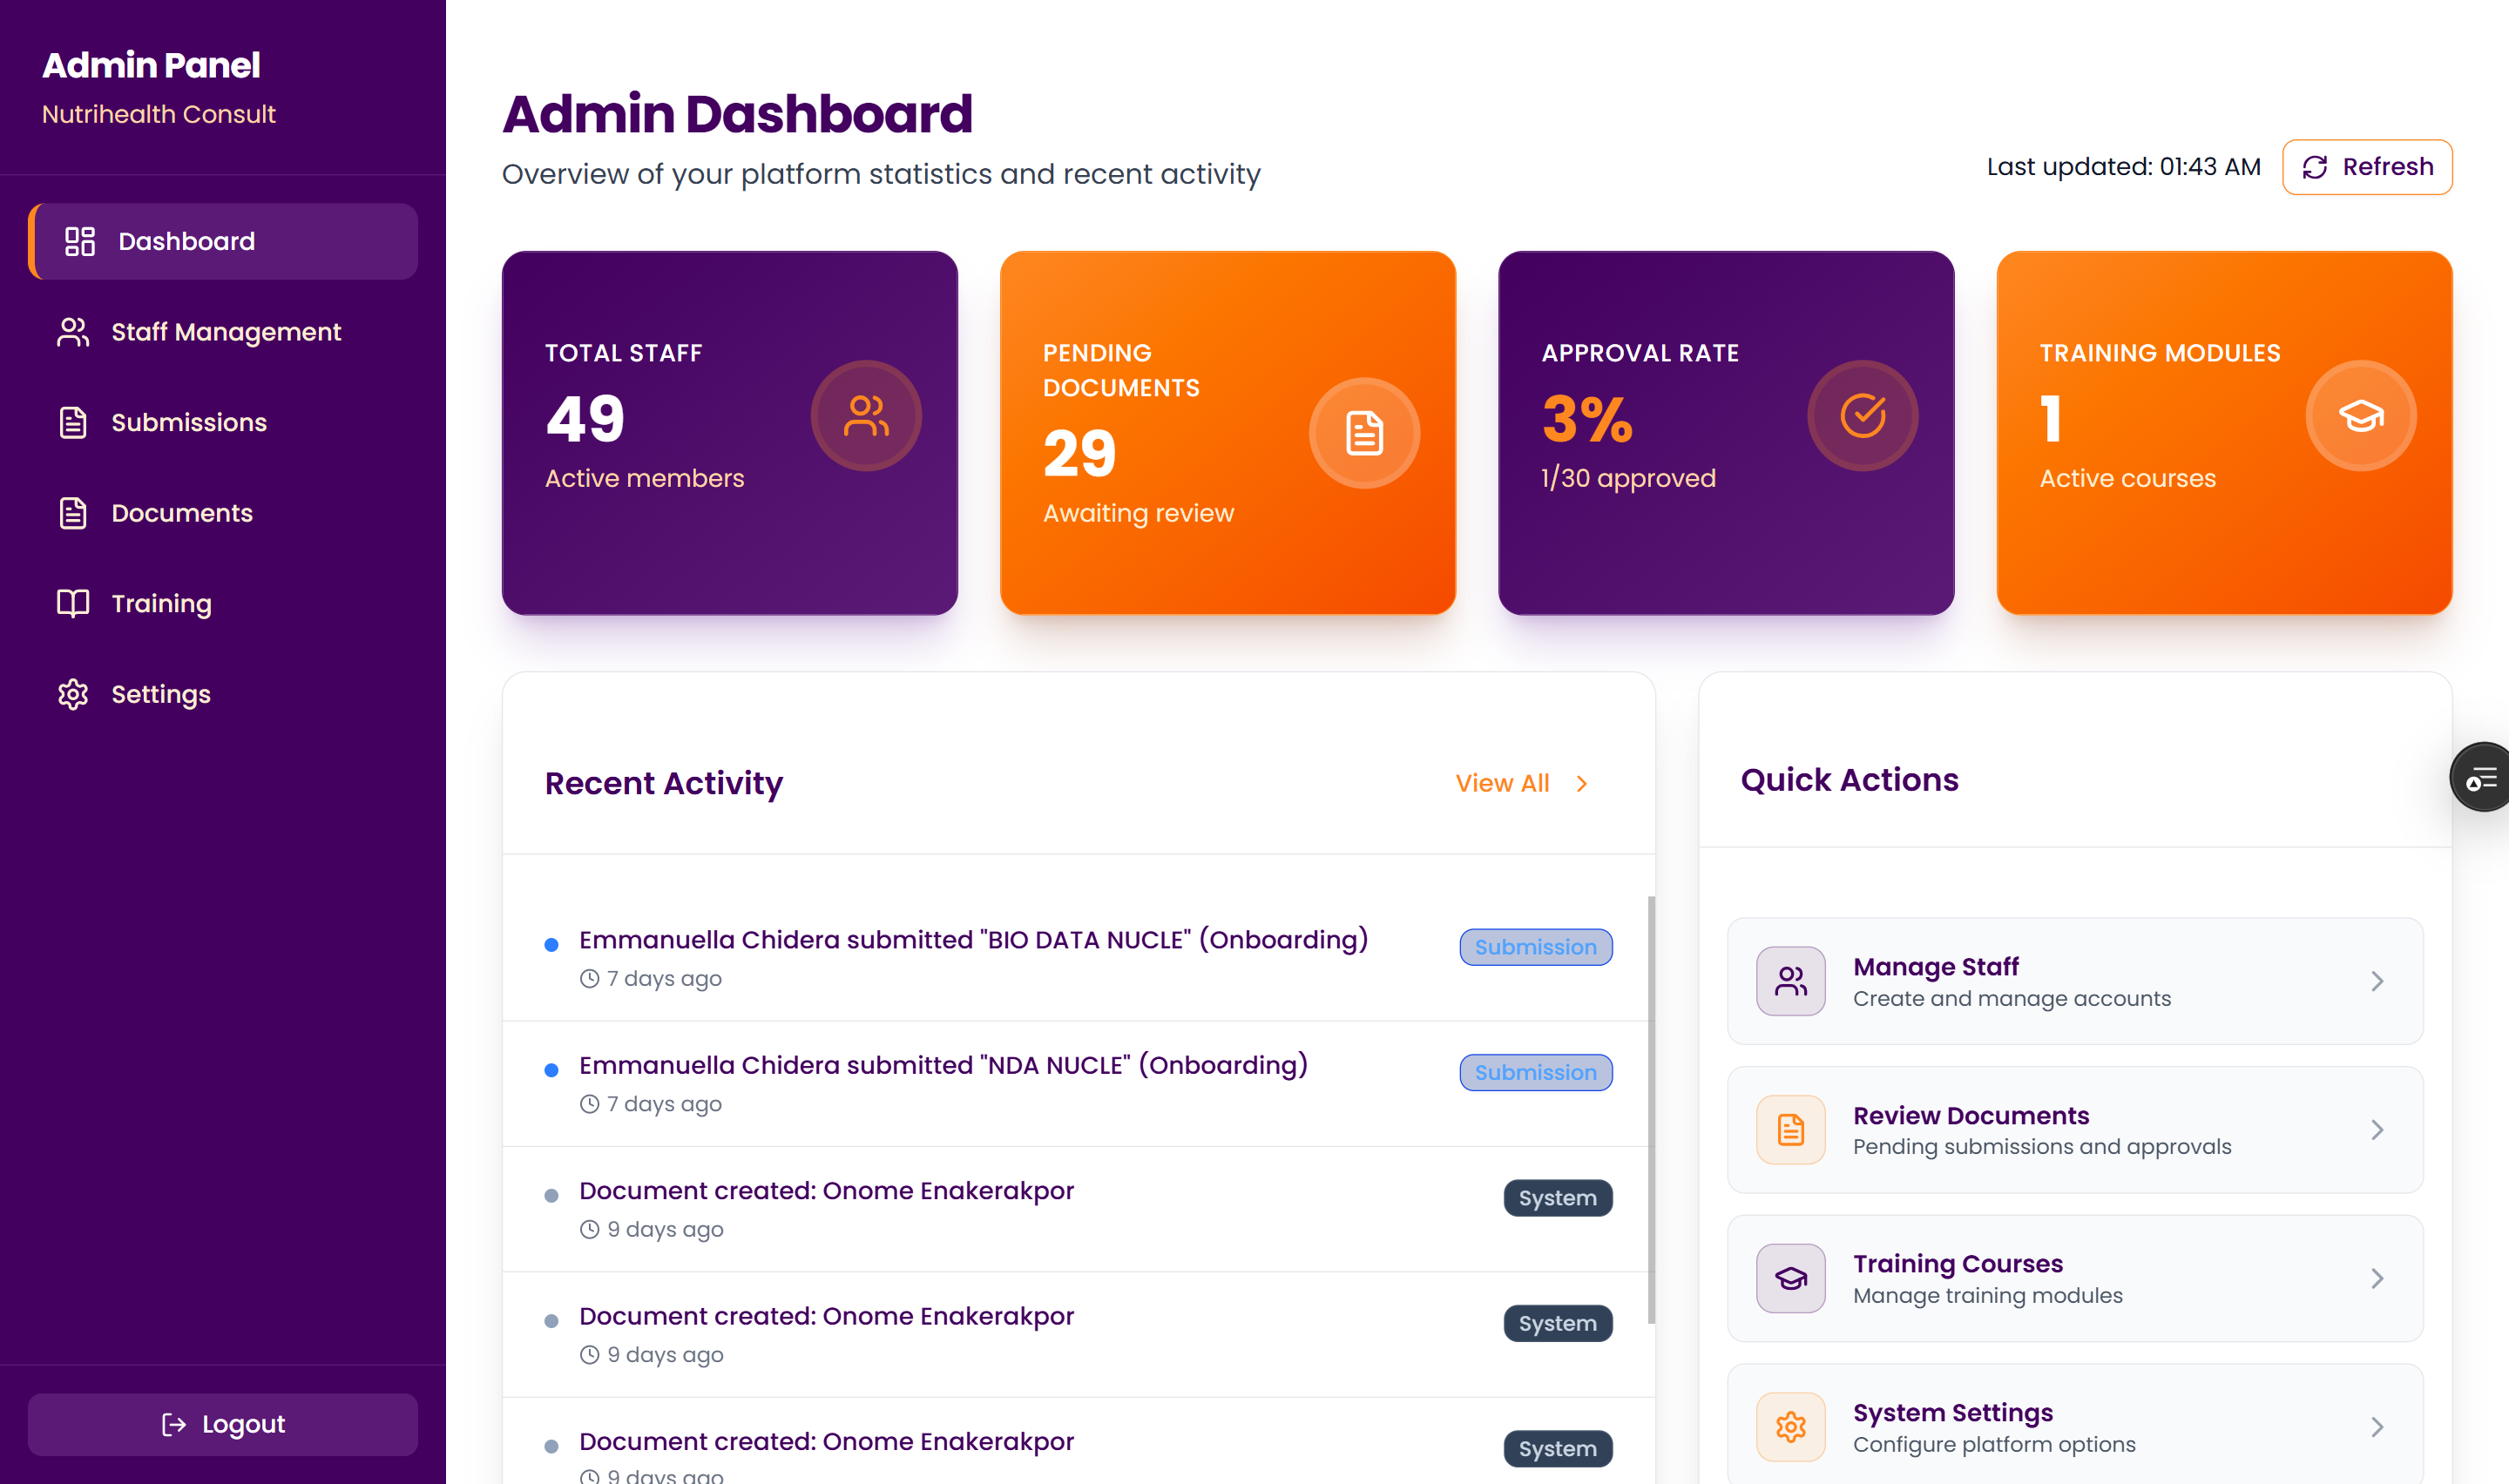
Task: Open Training Courses quick action
Action: (x=2075, y=1278)
